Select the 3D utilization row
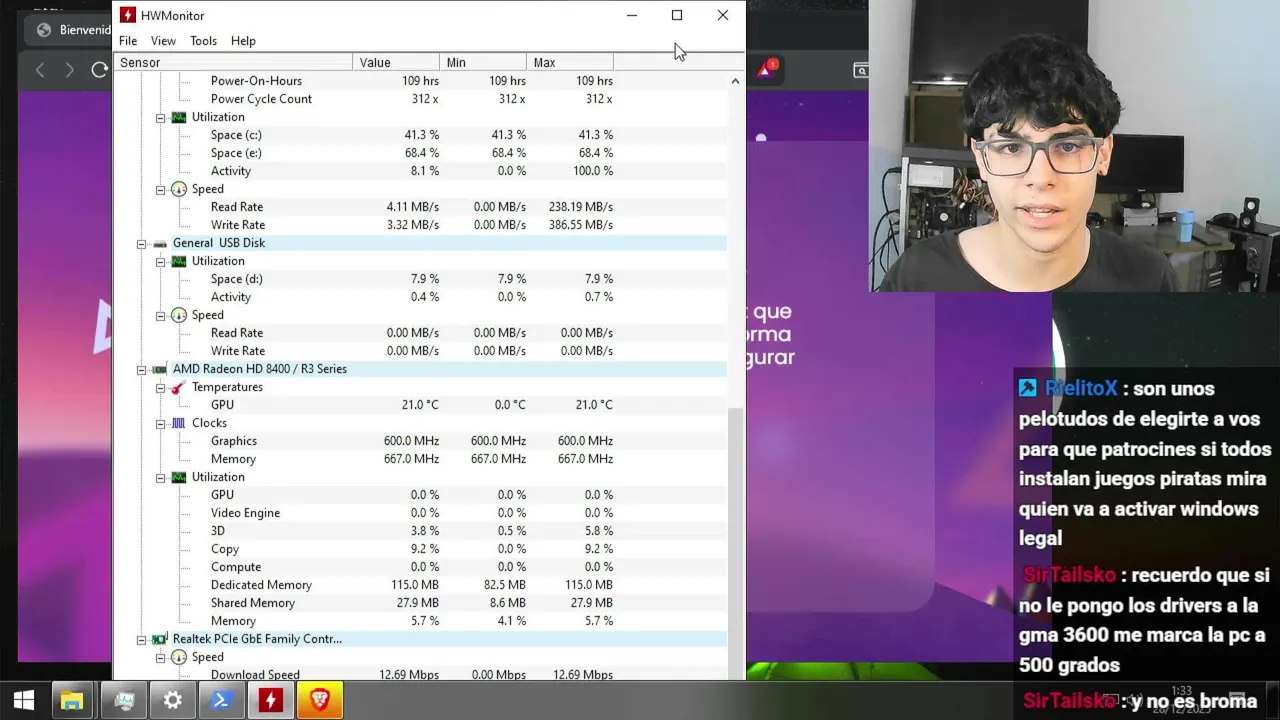This screenshot has height=720, width=1280. coord(420,531)
